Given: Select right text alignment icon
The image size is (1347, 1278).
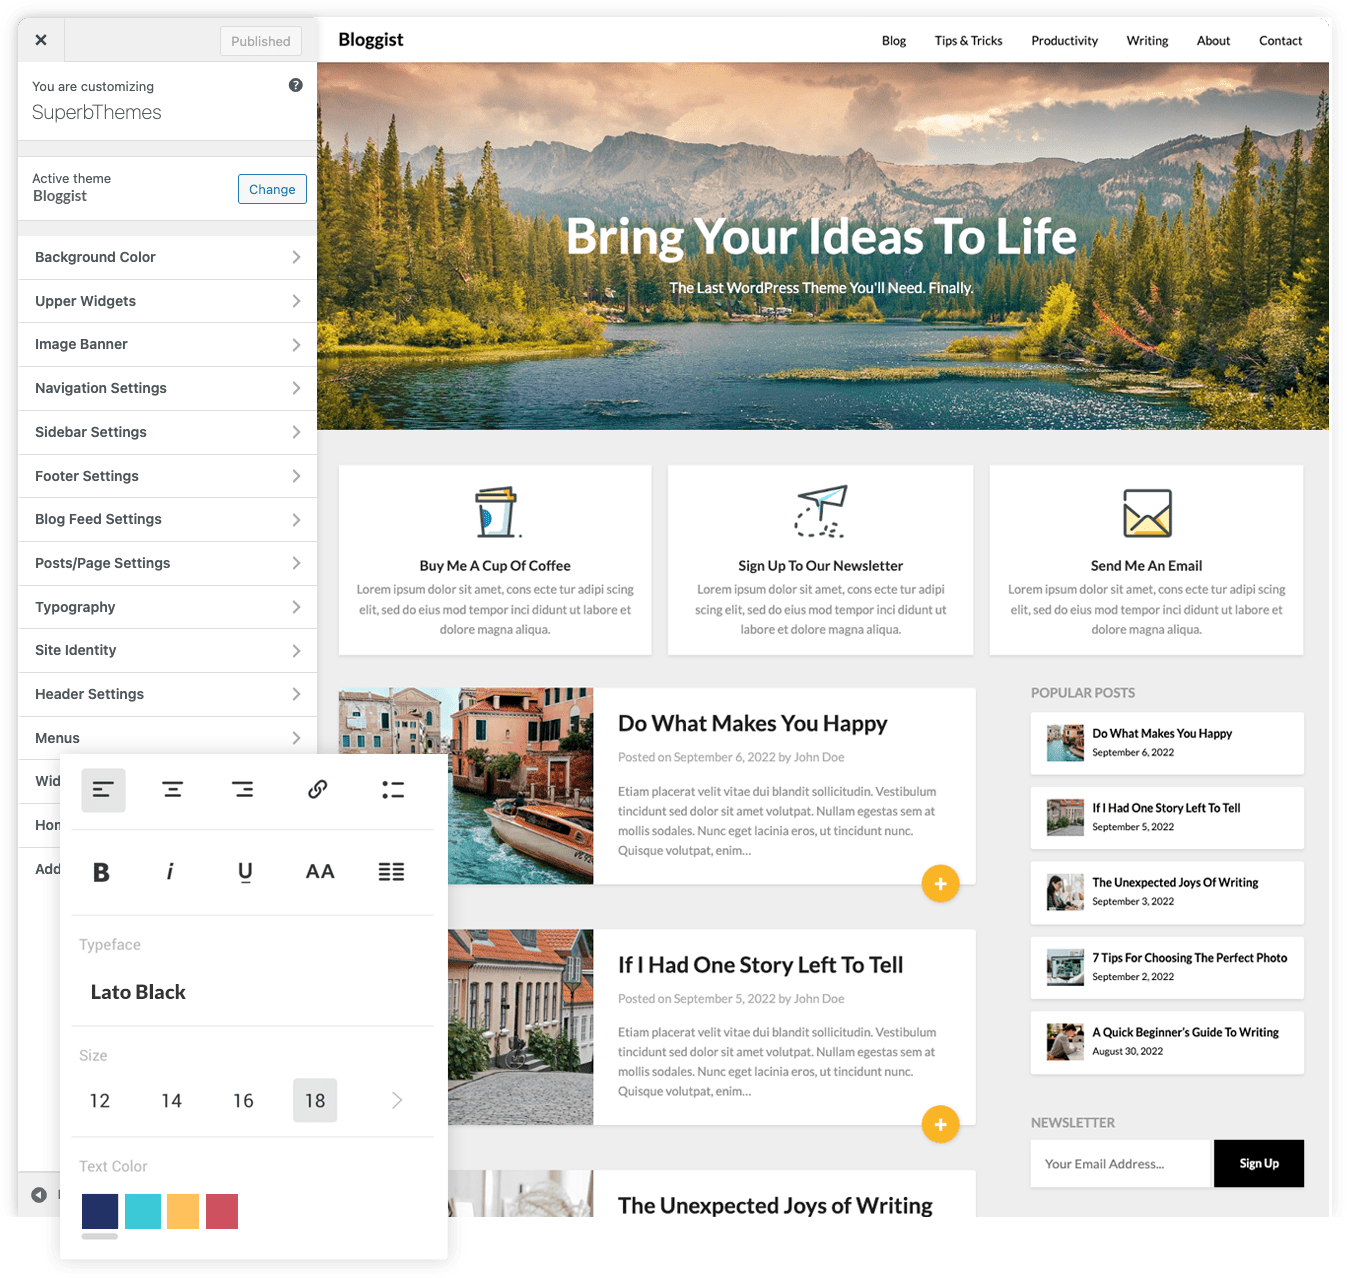Looking at the screenshot, I should [x=243, y=790].
